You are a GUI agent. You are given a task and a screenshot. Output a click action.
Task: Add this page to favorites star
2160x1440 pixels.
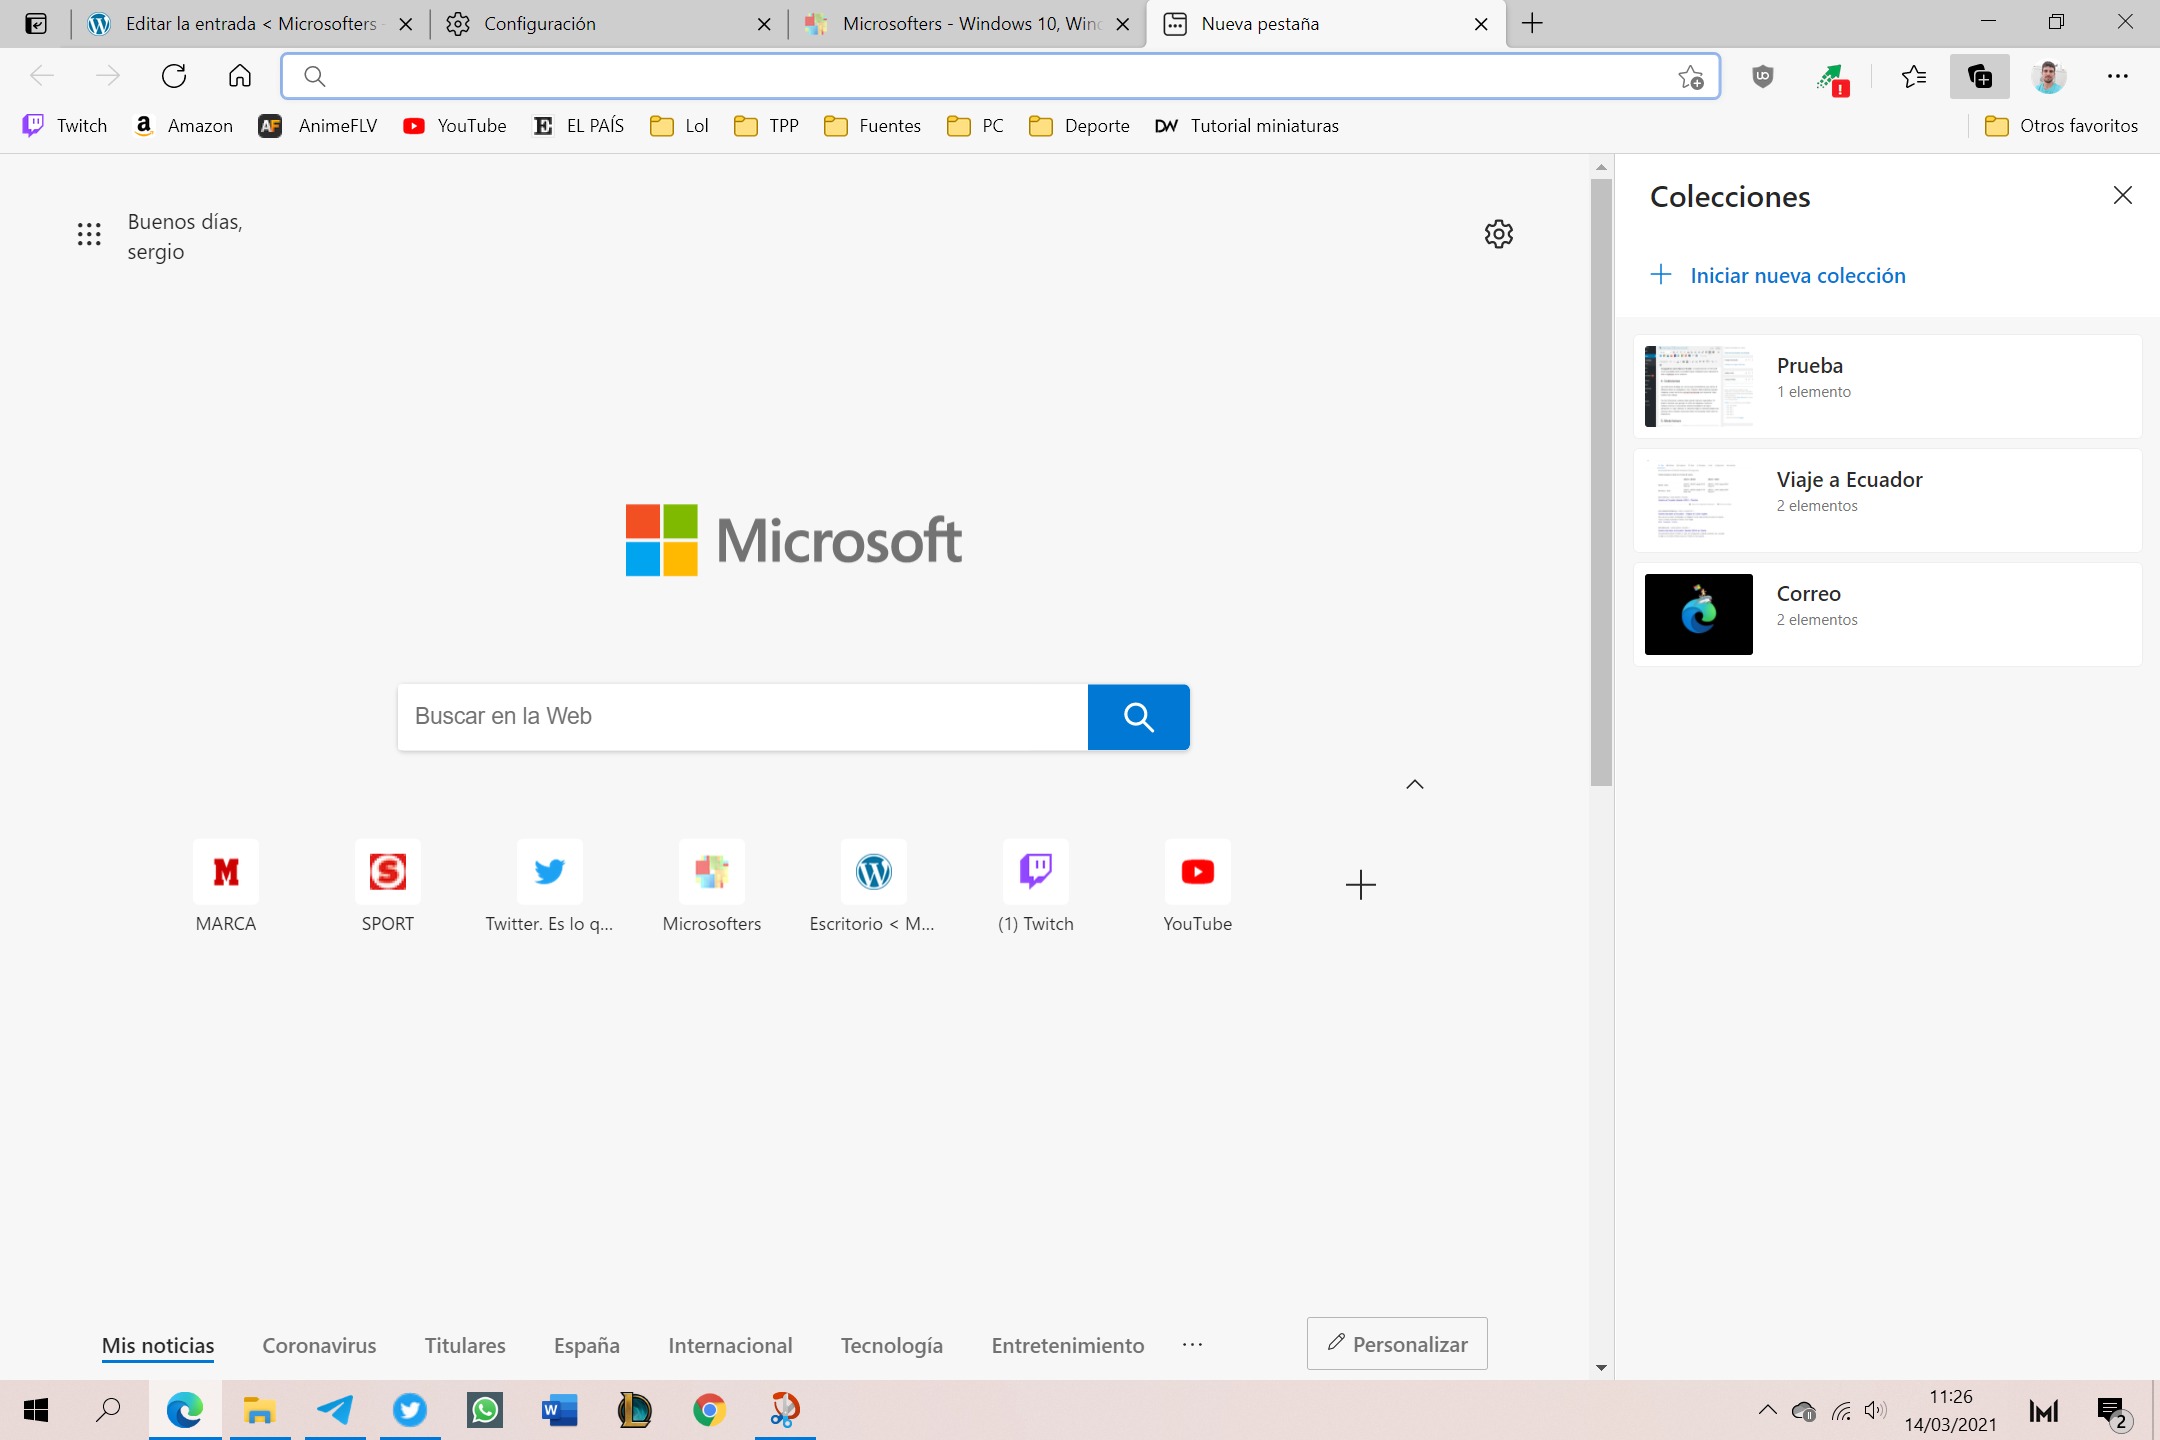coord(1691,77)
